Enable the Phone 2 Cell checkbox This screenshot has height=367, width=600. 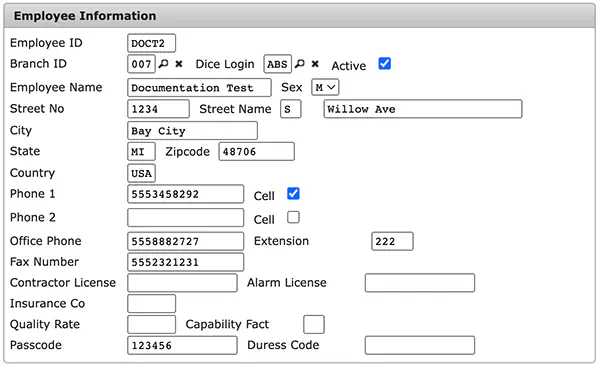[293, 217]
